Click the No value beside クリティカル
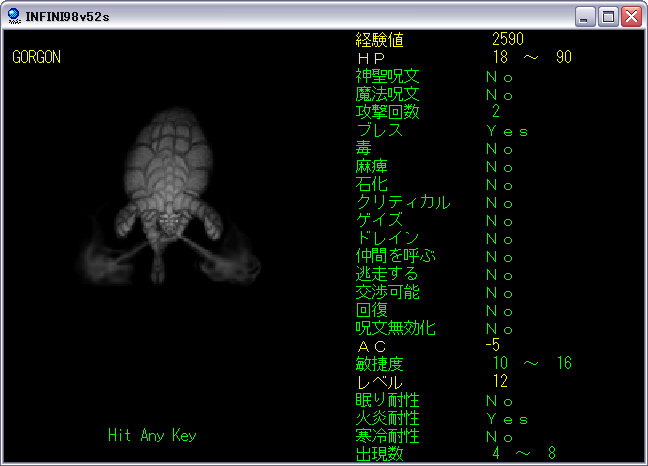Image resolution: width=648 pixels, height=466 pixels. 499,203
